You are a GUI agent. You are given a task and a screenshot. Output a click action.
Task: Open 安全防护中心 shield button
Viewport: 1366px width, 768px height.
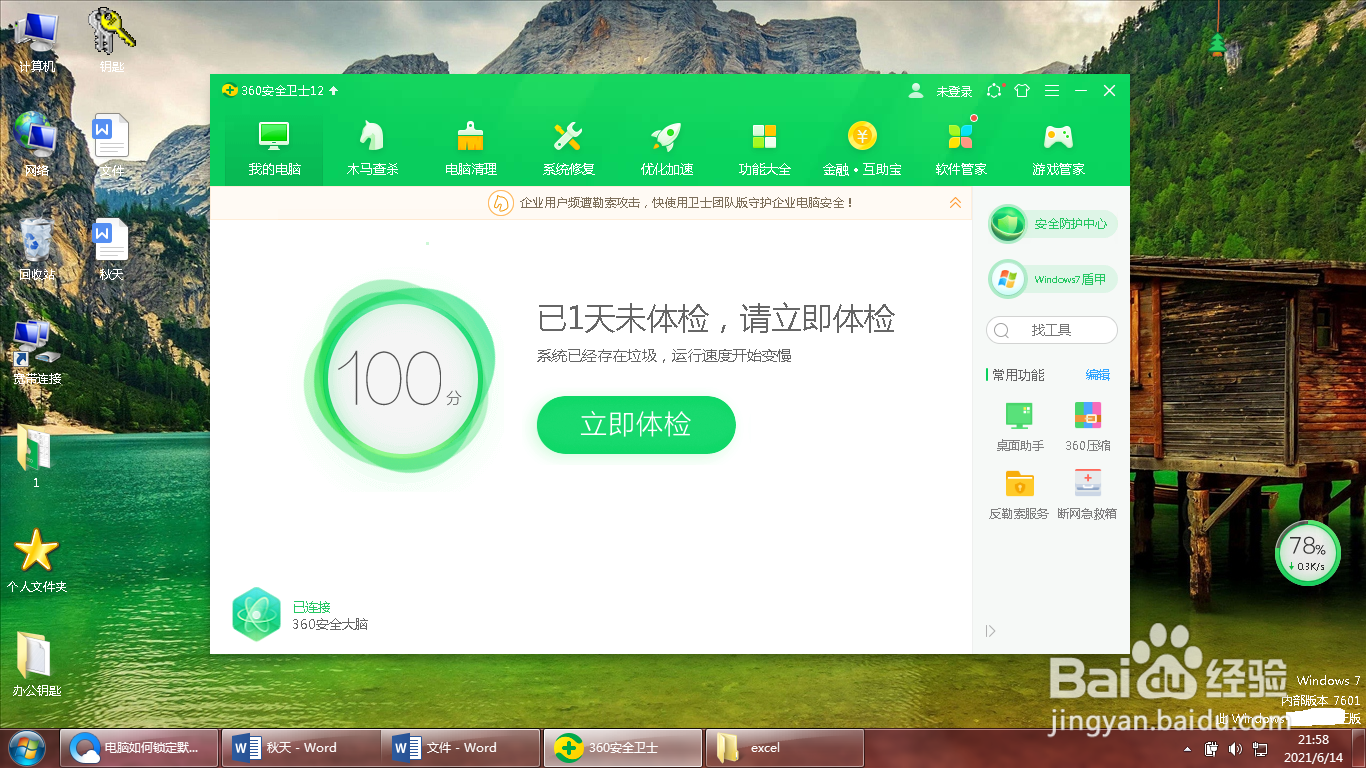point(1052,224)
